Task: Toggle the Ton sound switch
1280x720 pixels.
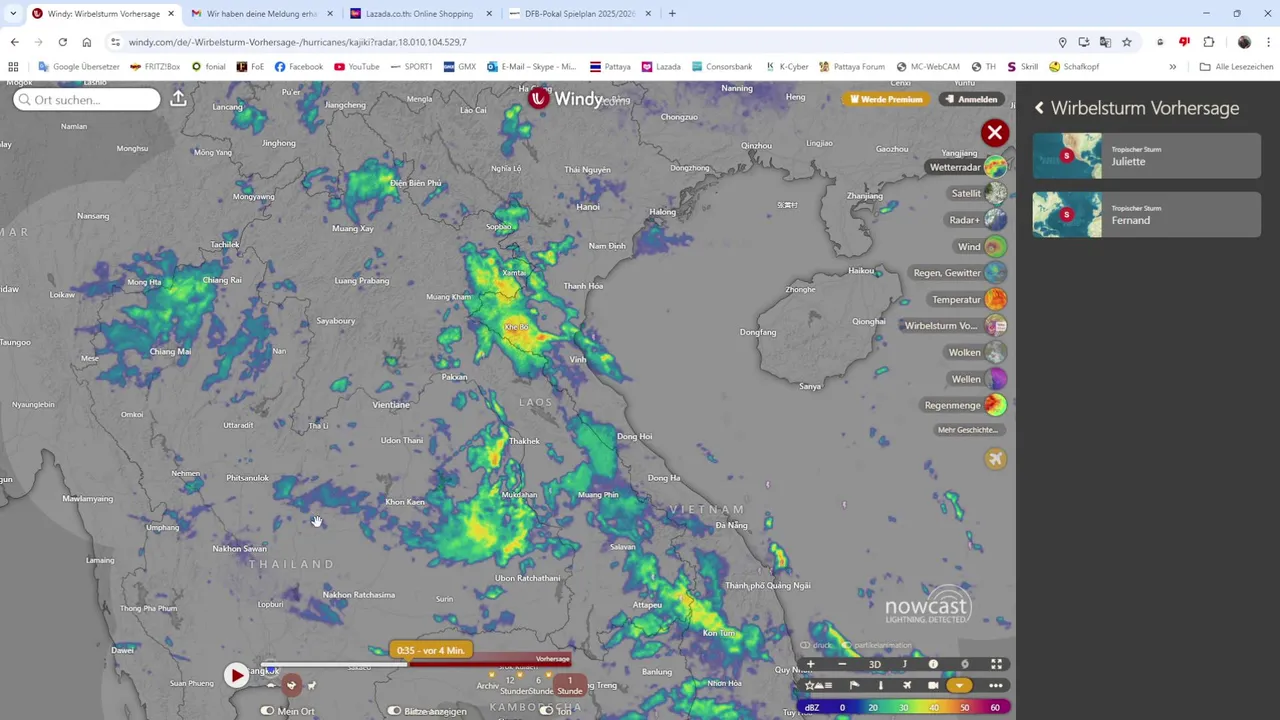Action: [546, 711]
